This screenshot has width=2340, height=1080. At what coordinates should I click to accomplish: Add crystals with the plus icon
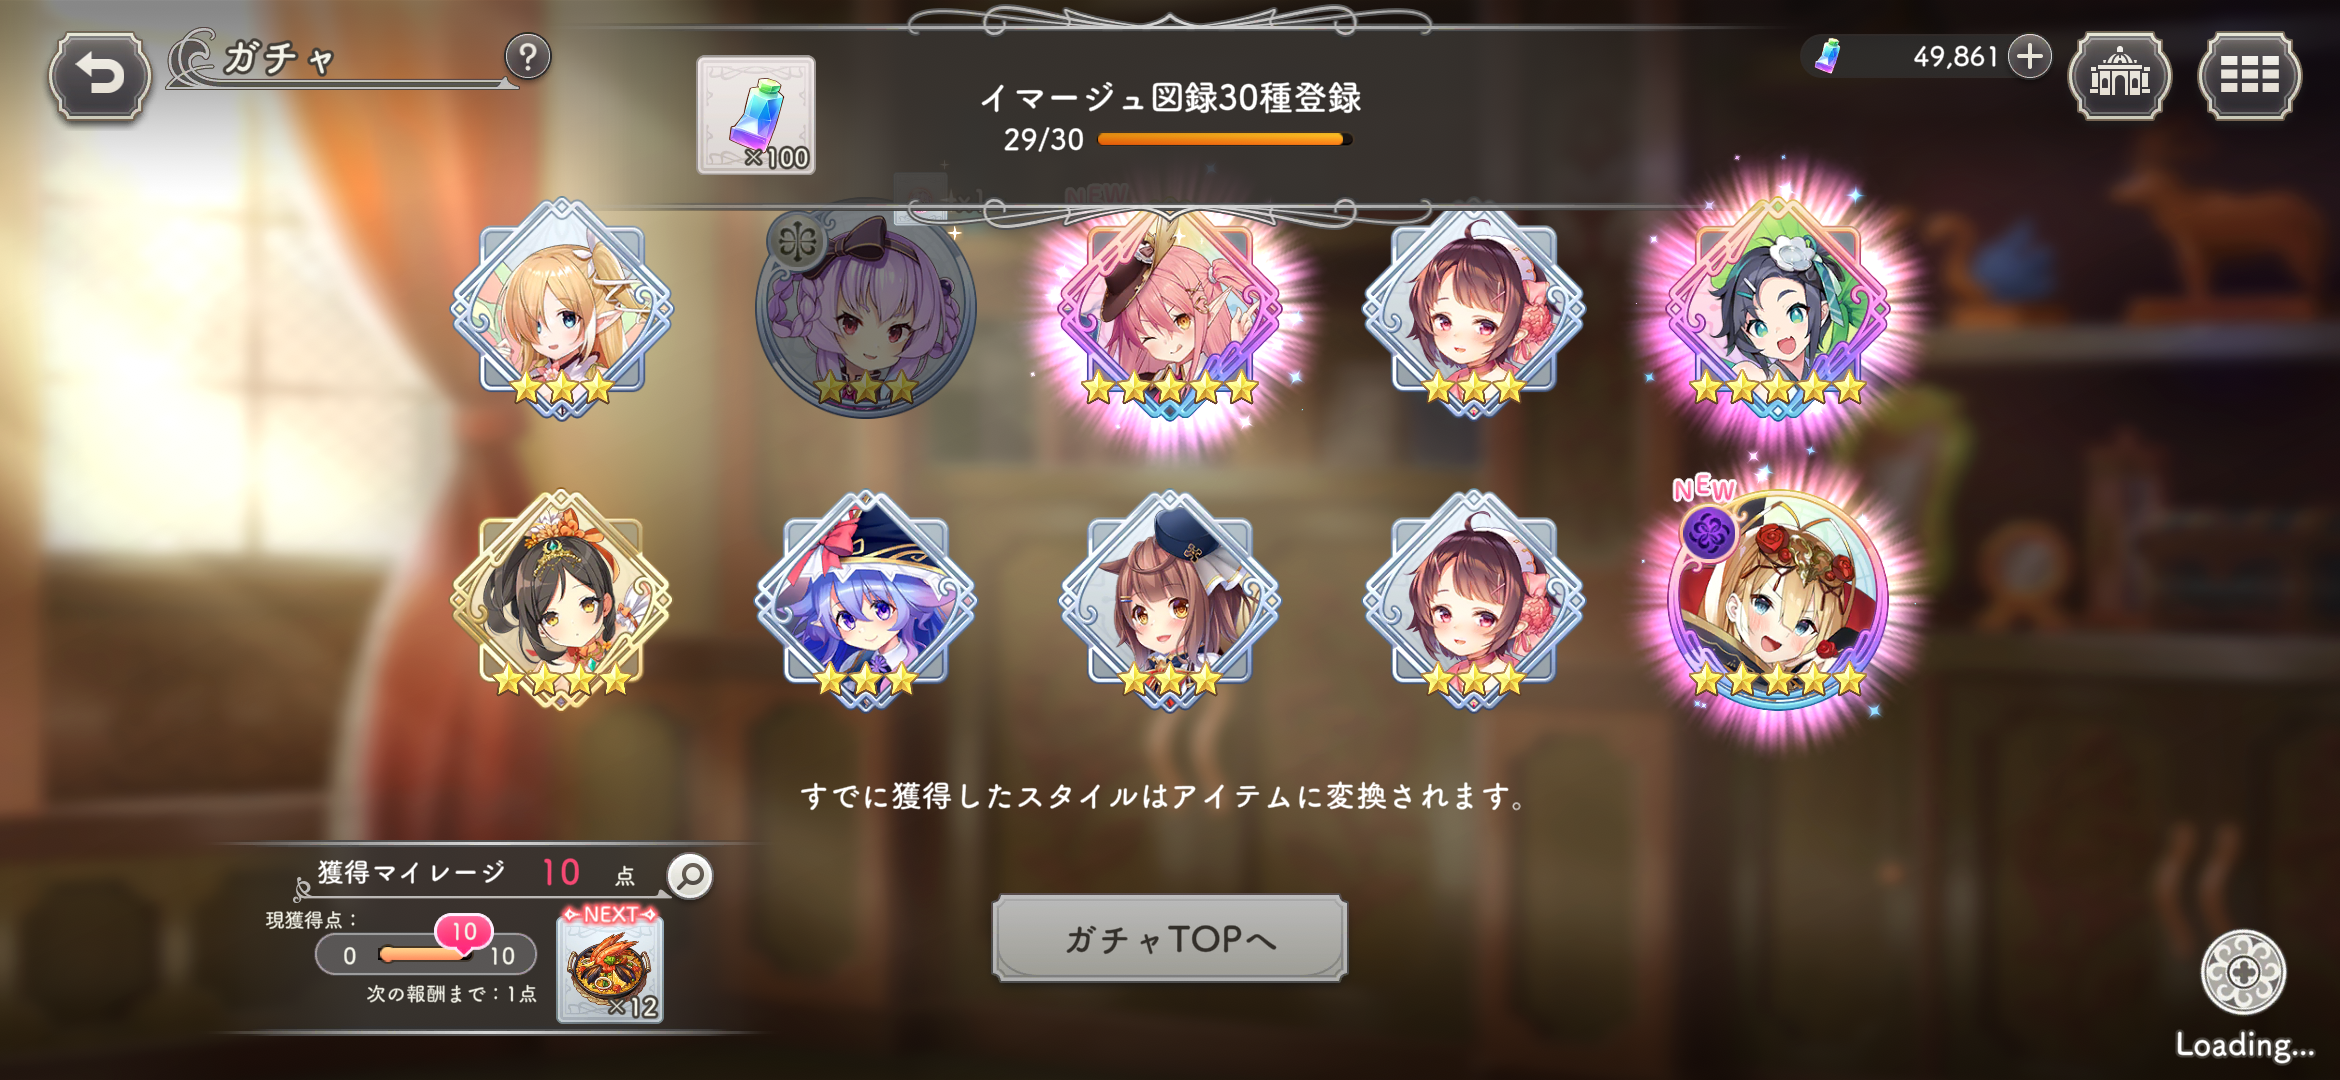(x=2030, y=56)
